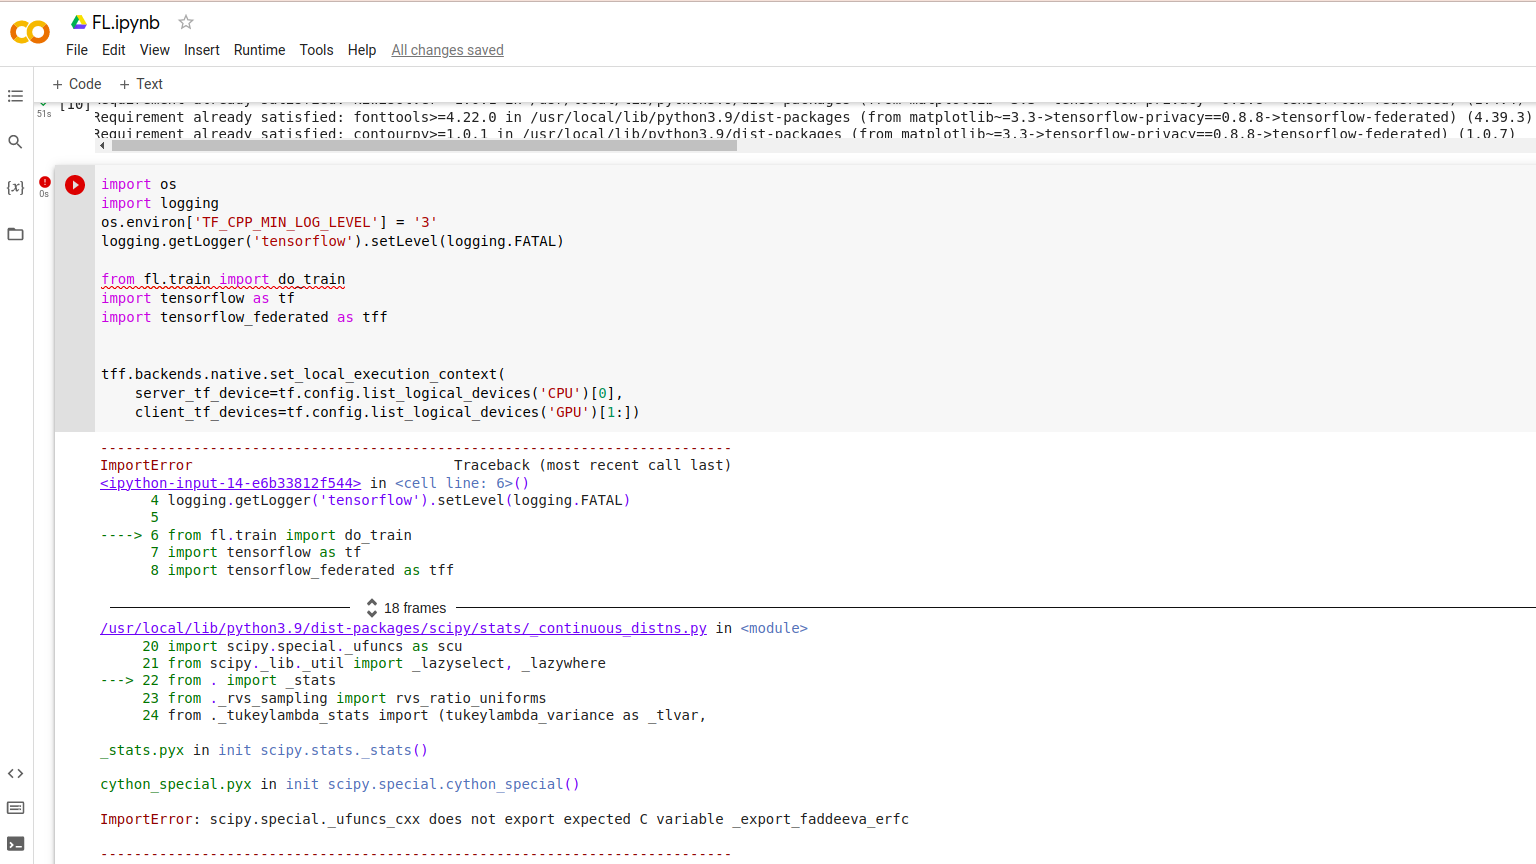Viewport: 1536px width, 864px height.
Task: Open the Tools menu
Action: click(x=316, y=49)
